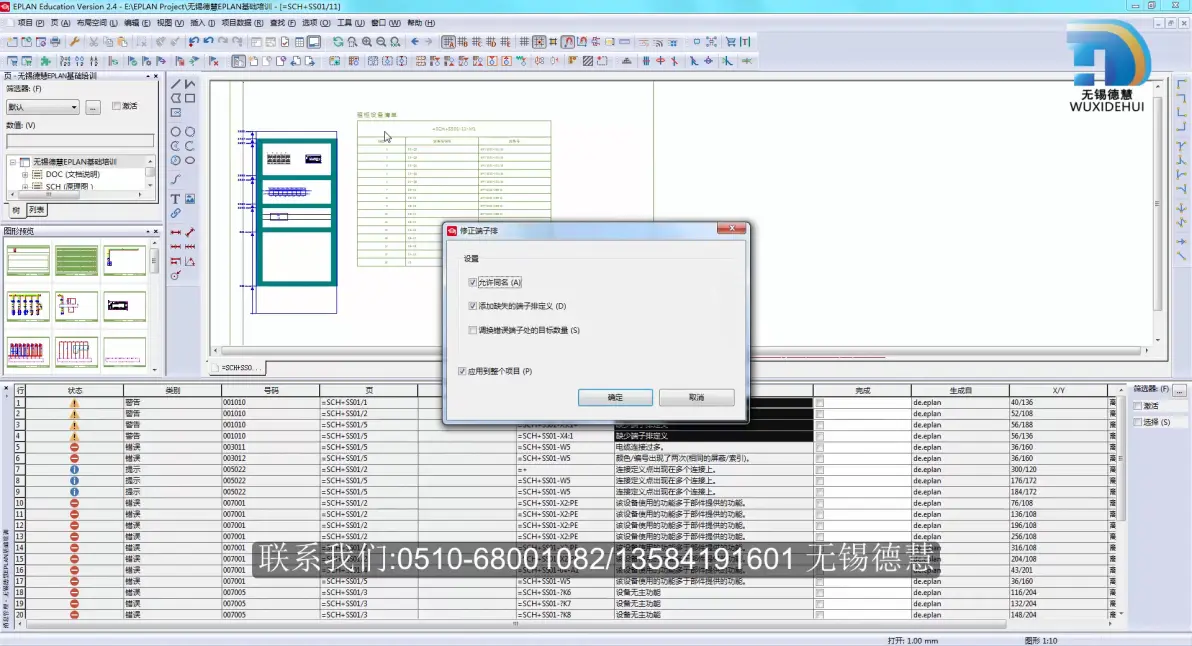This screenshot has height=646, width=1192.
Task: Click the 确定 button in the dialog
Action: [615, 397]
